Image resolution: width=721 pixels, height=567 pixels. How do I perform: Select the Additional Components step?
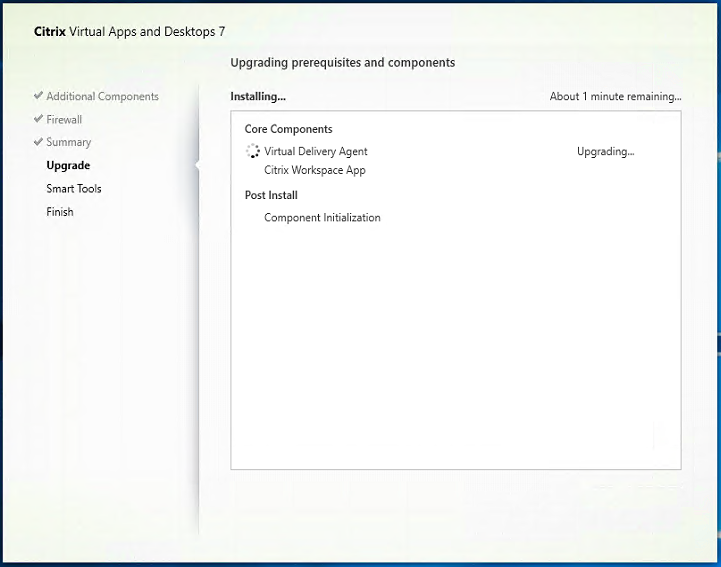pos(103,97)
